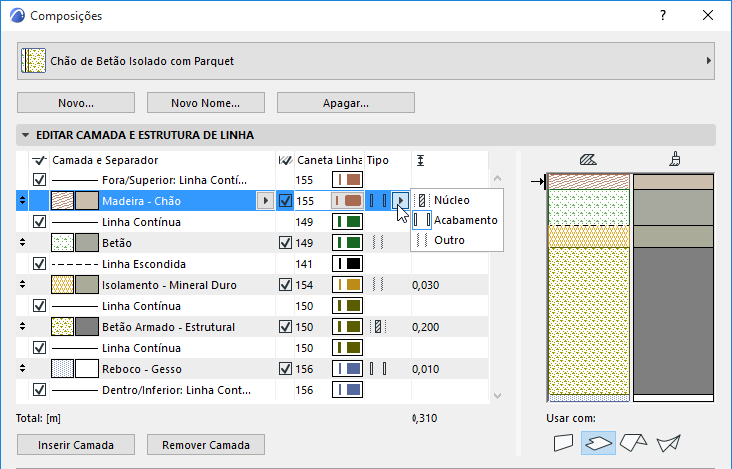Screen dimensions: 732x469
Task: Collapse Editar Camada e Estrutura de Linha panel
Action: [26, 135]
